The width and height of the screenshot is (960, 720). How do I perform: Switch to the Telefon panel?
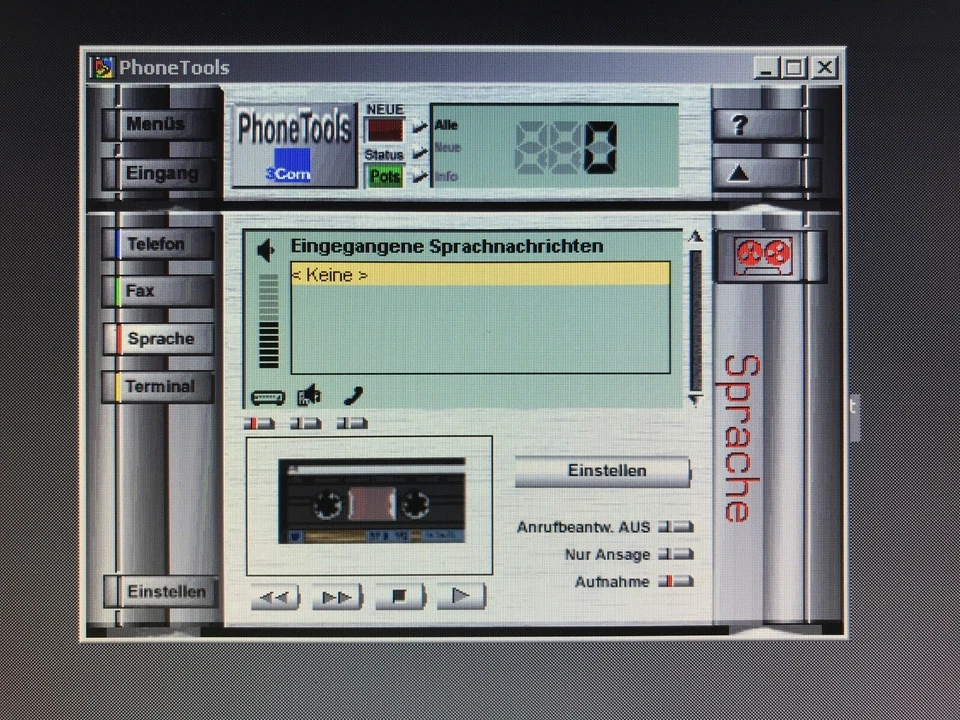click(x=158, y=244)
